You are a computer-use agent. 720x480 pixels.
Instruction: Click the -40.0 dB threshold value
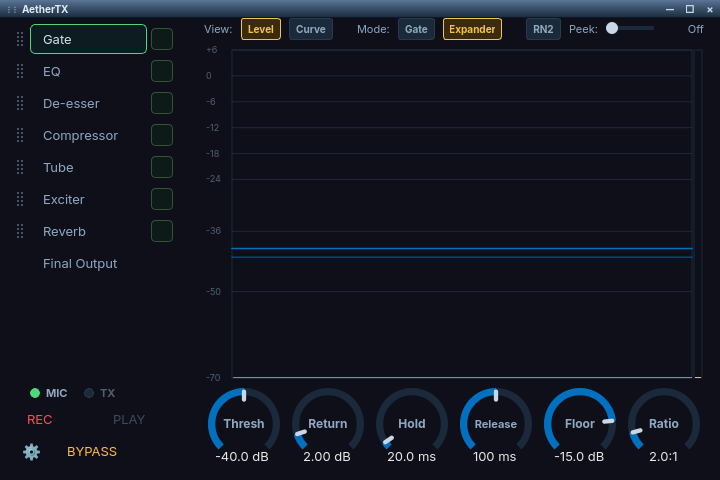coord(242,457)
